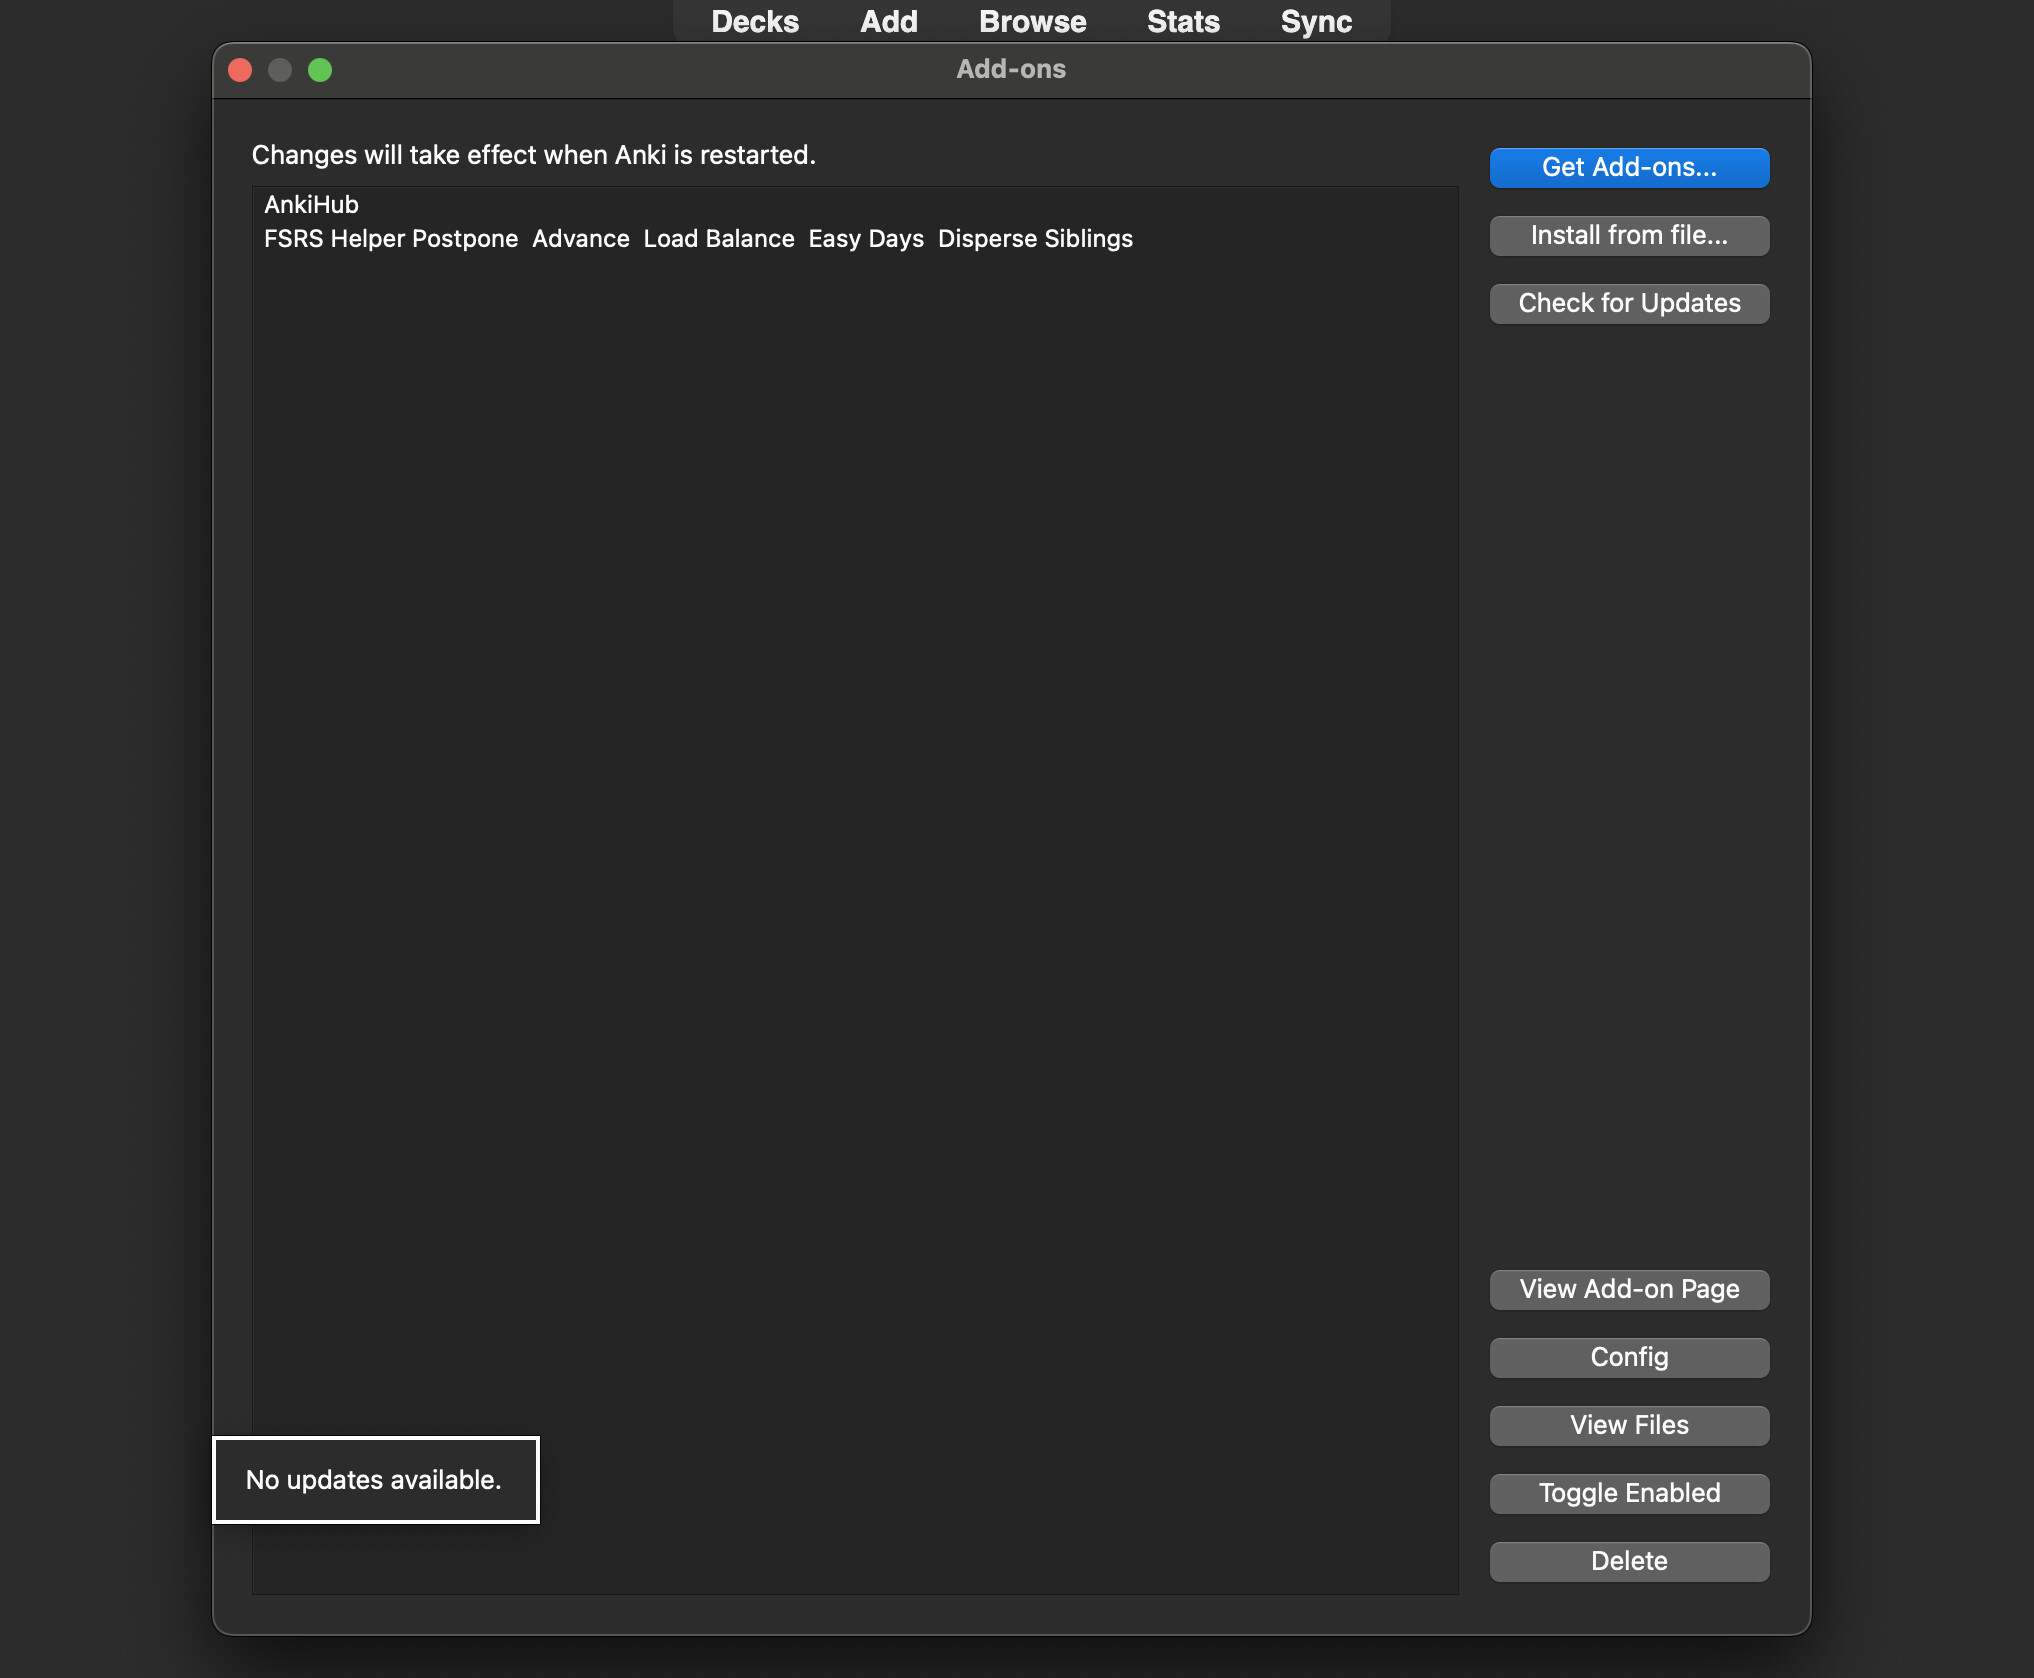2034x1678 pixels.
Task: Open Browse in Anki main toolbar
Action: tap(1032, 21)
